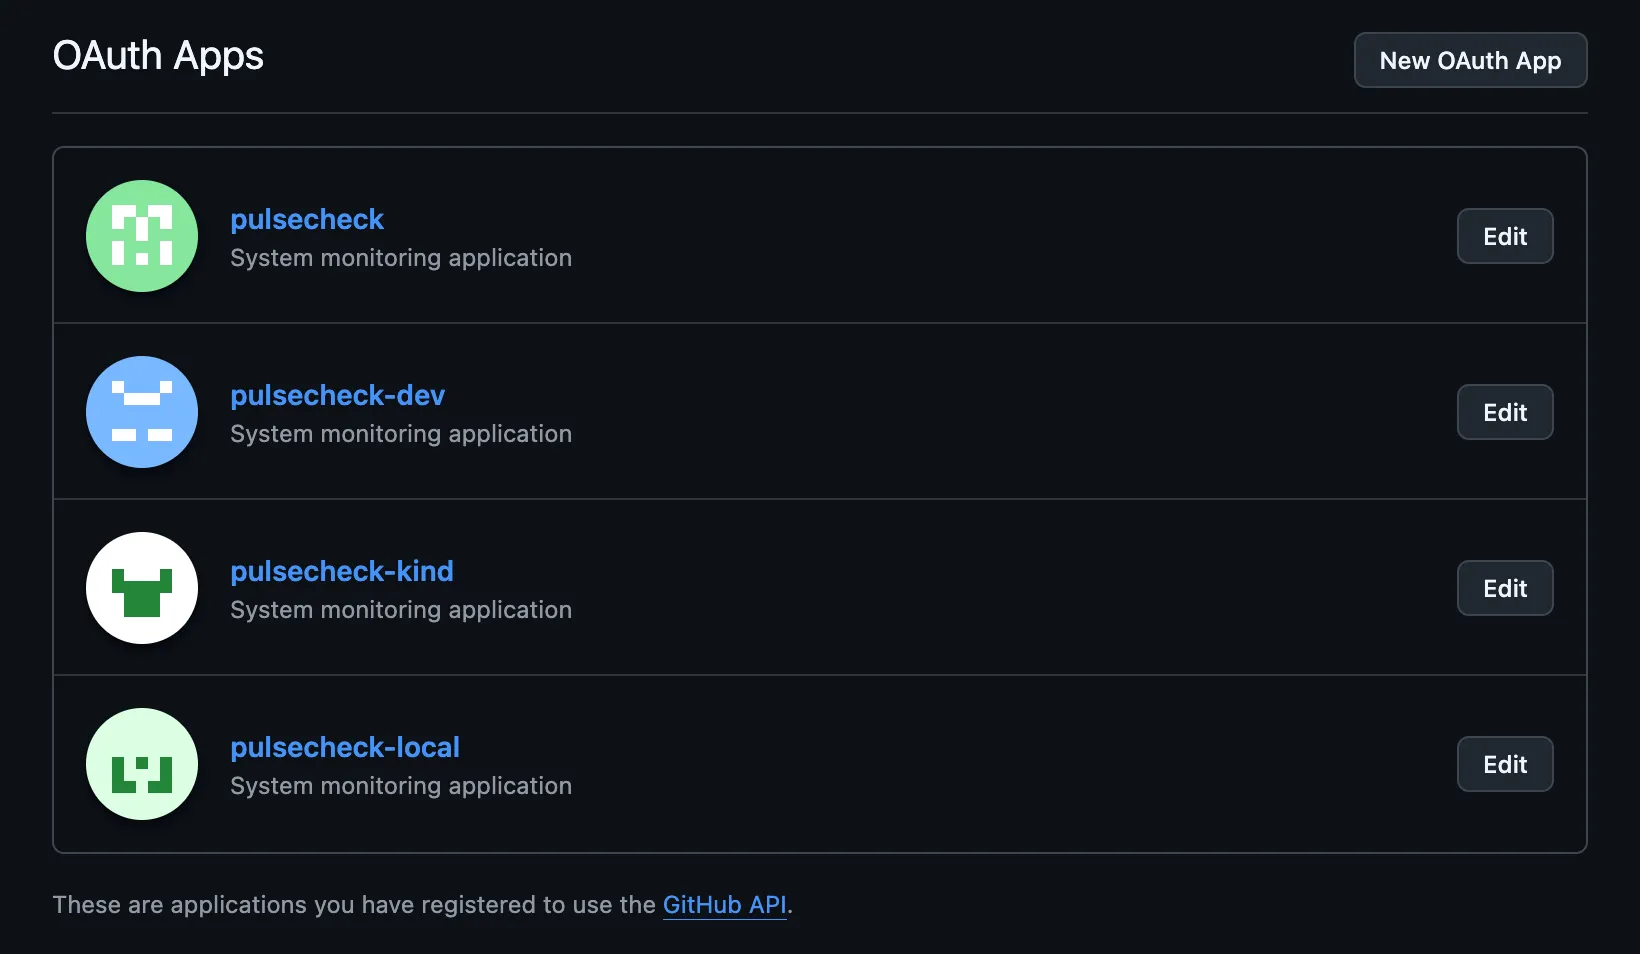Screen dimensions: 1640x954
Task: Open the pulsecheck-local app link
Action: 345,747
